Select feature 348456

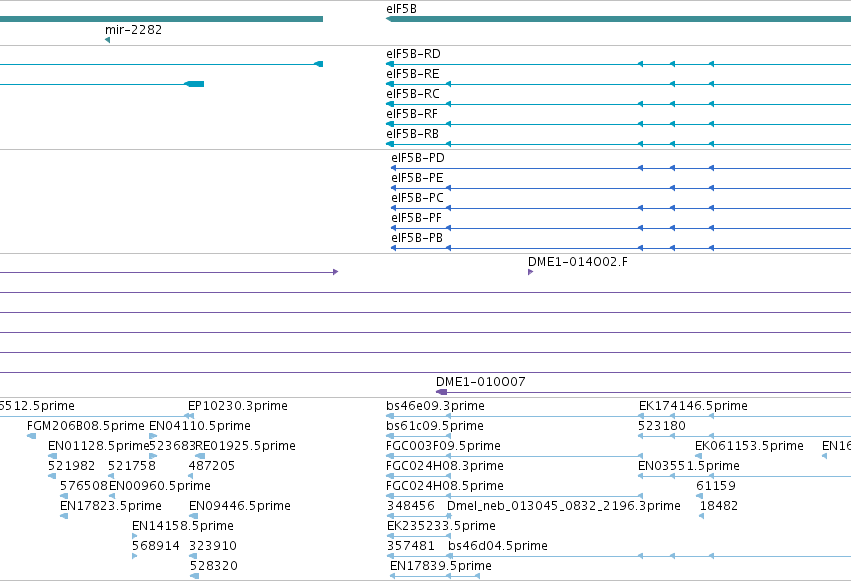pyautogui.click(x=411, y=506)
